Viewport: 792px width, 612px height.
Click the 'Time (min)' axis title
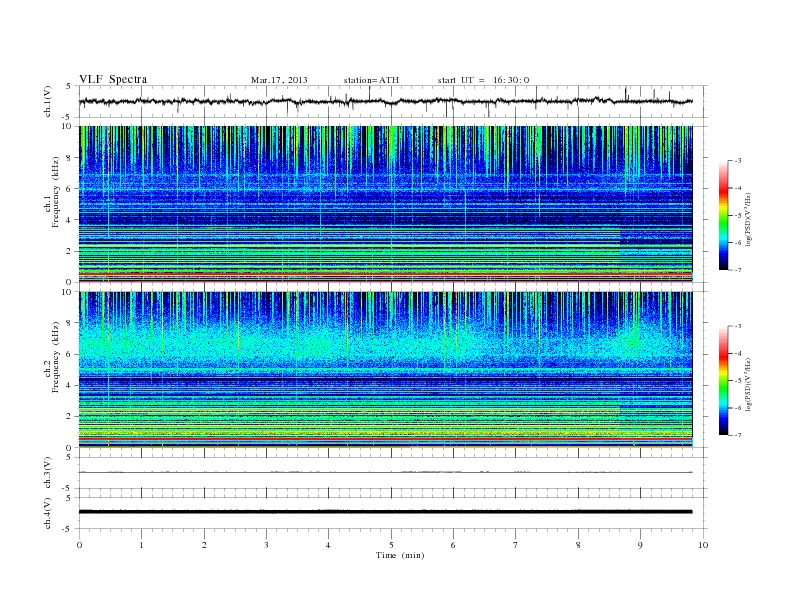point(400,555)
